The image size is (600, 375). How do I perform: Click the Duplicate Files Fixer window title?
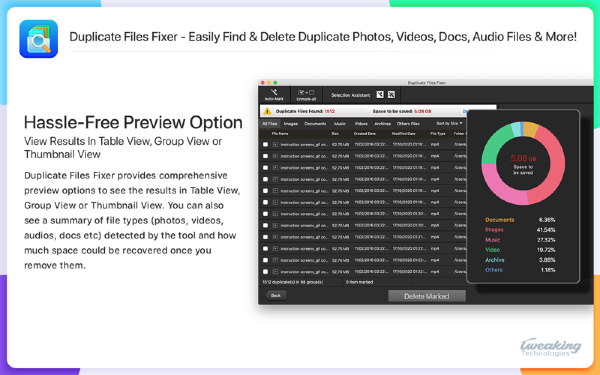tap(426, 83)
